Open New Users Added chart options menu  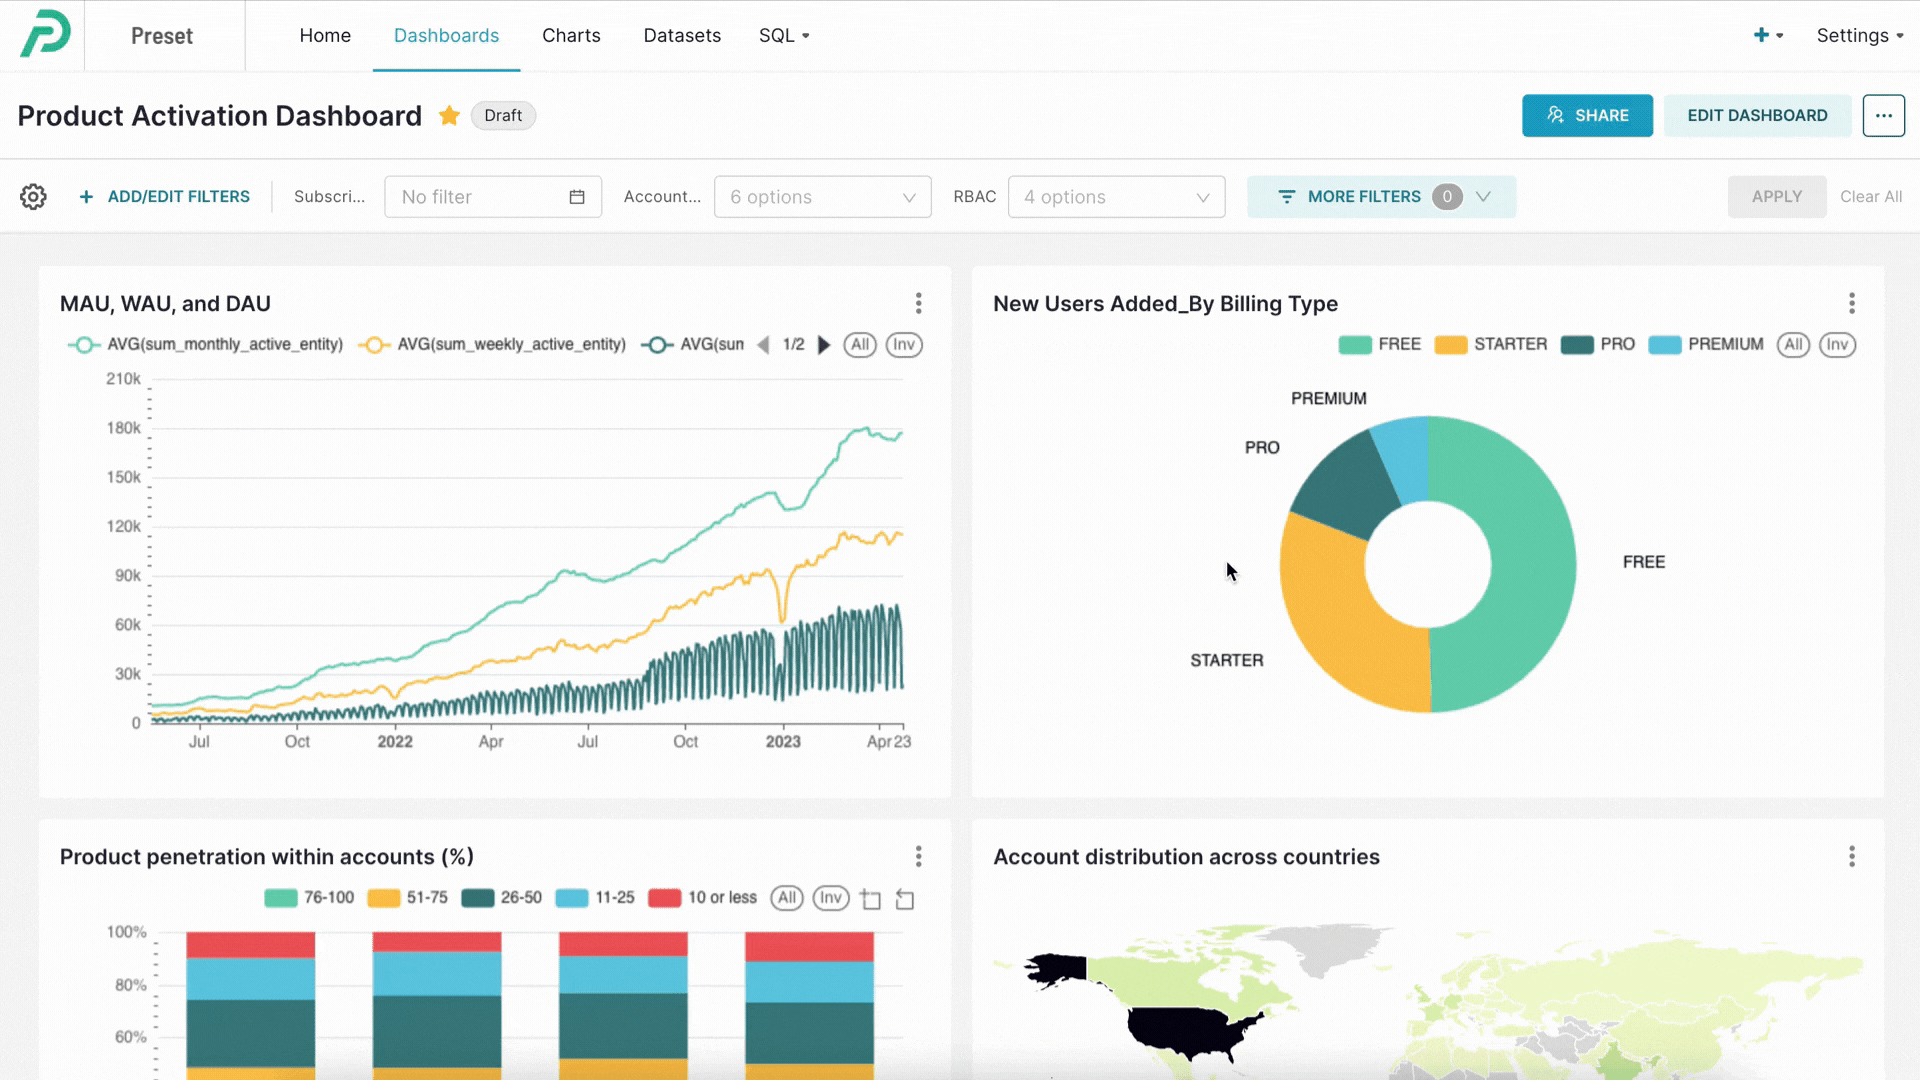pyautogui.click(x=1851, y=303)
